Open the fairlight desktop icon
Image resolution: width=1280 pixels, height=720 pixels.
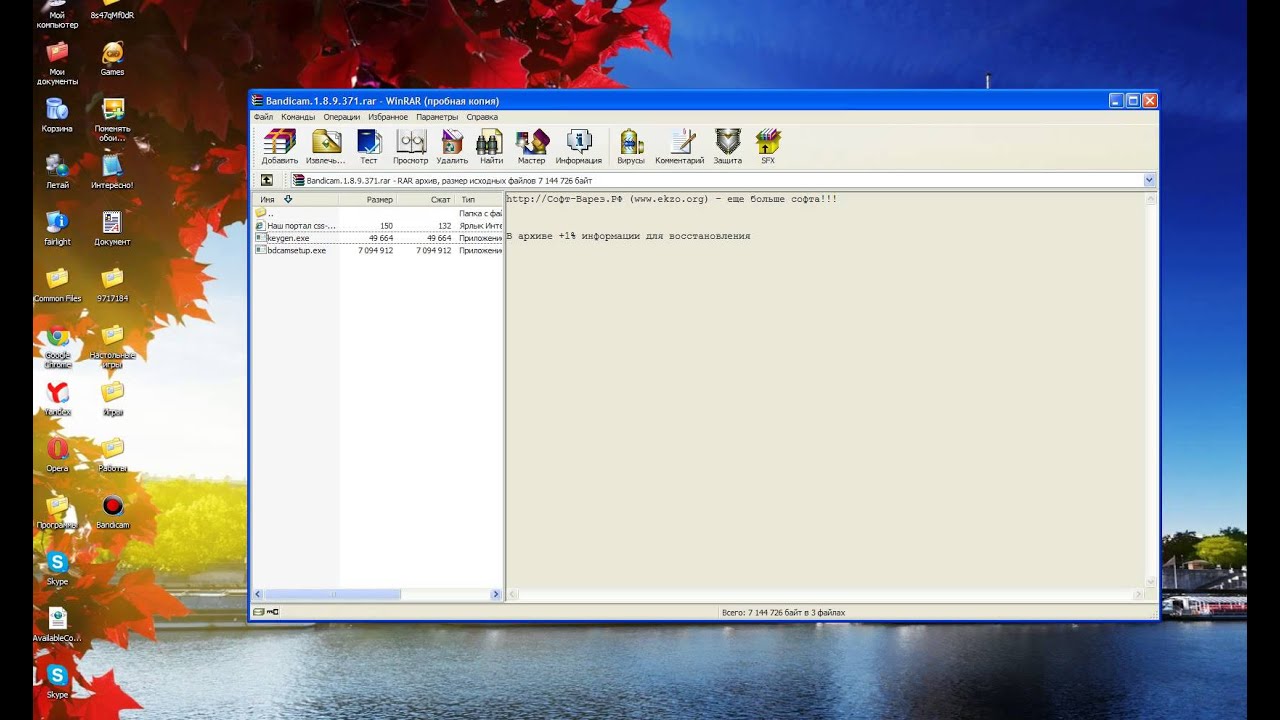point(57,229)
